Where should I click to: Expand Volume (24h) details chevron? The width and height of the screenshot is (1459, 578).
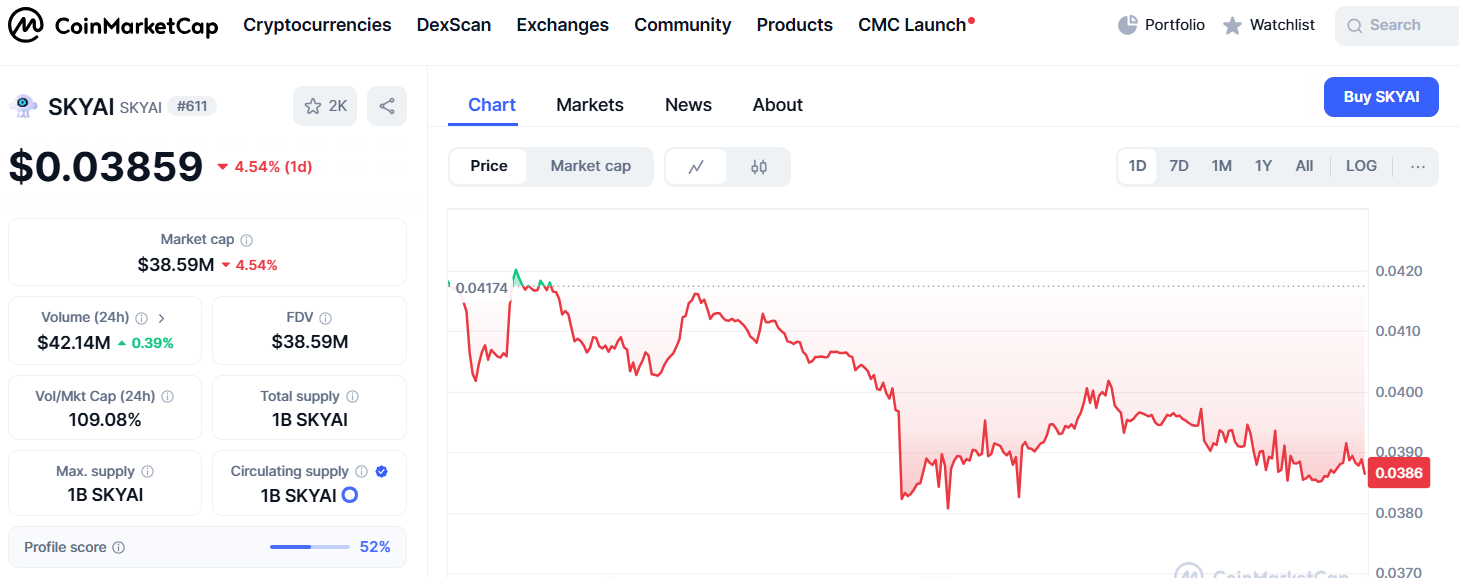pos(162,318)
